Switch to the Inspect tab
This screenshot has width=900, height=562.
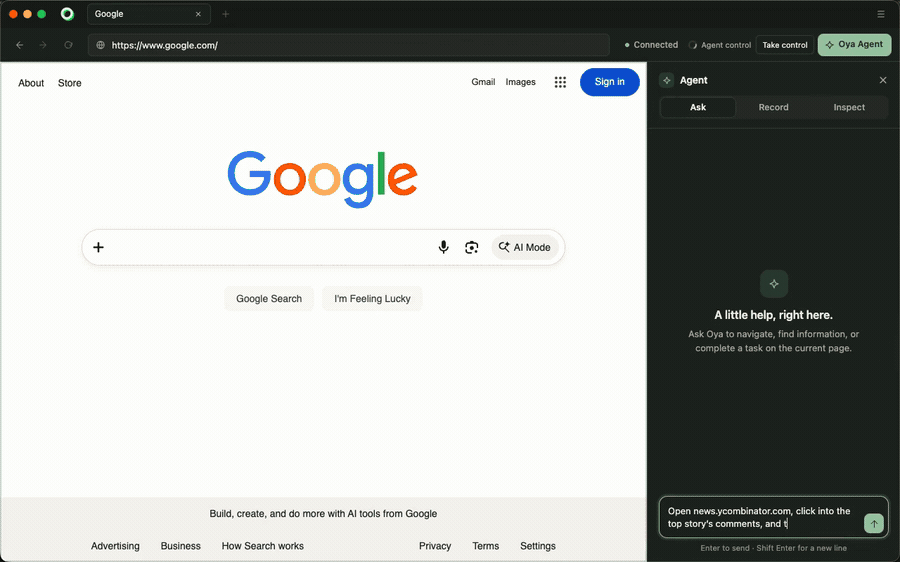(849, 107)
